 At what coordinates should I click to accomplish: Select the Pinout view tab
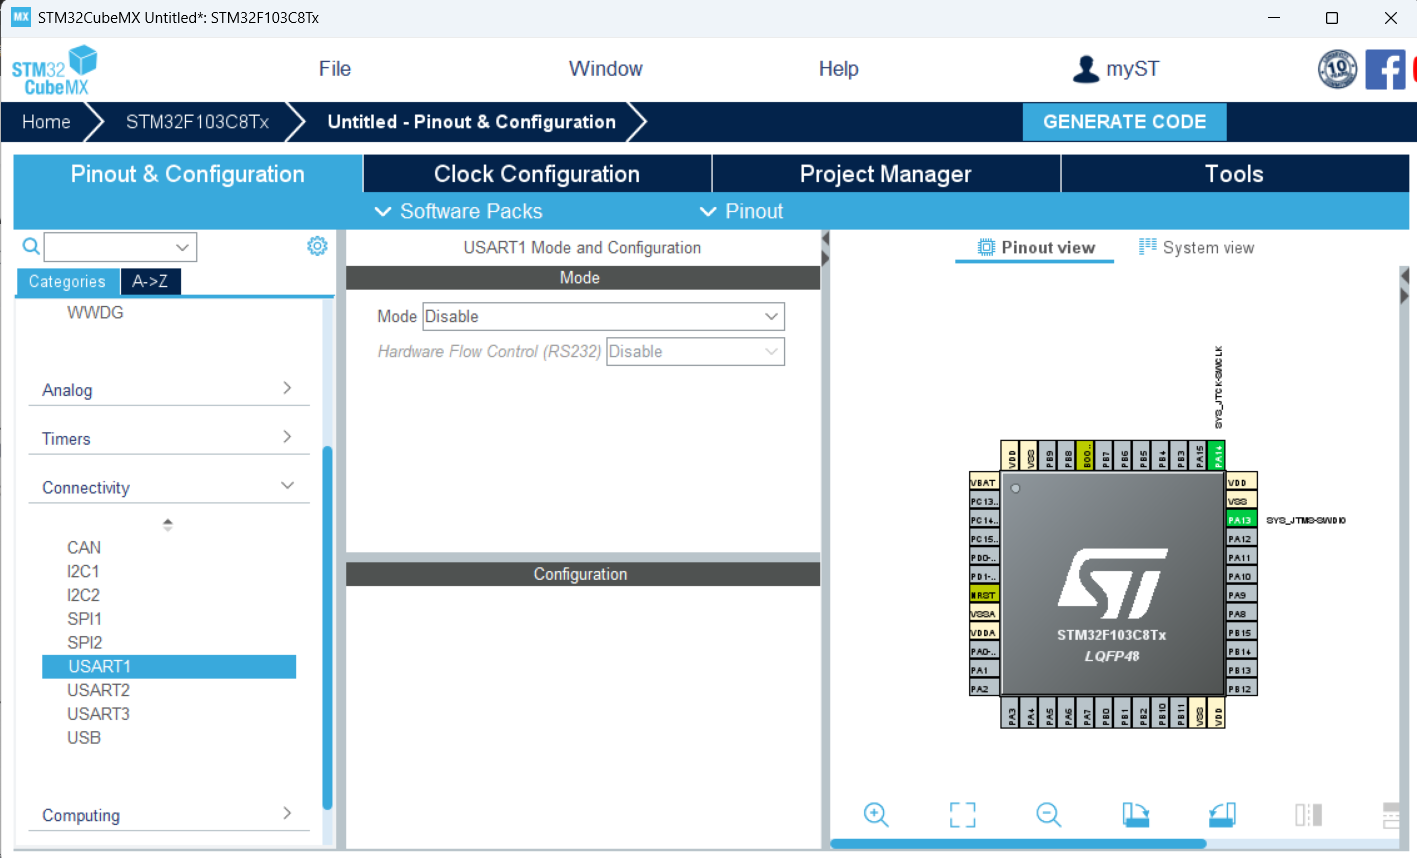[x=1035, y=248]
